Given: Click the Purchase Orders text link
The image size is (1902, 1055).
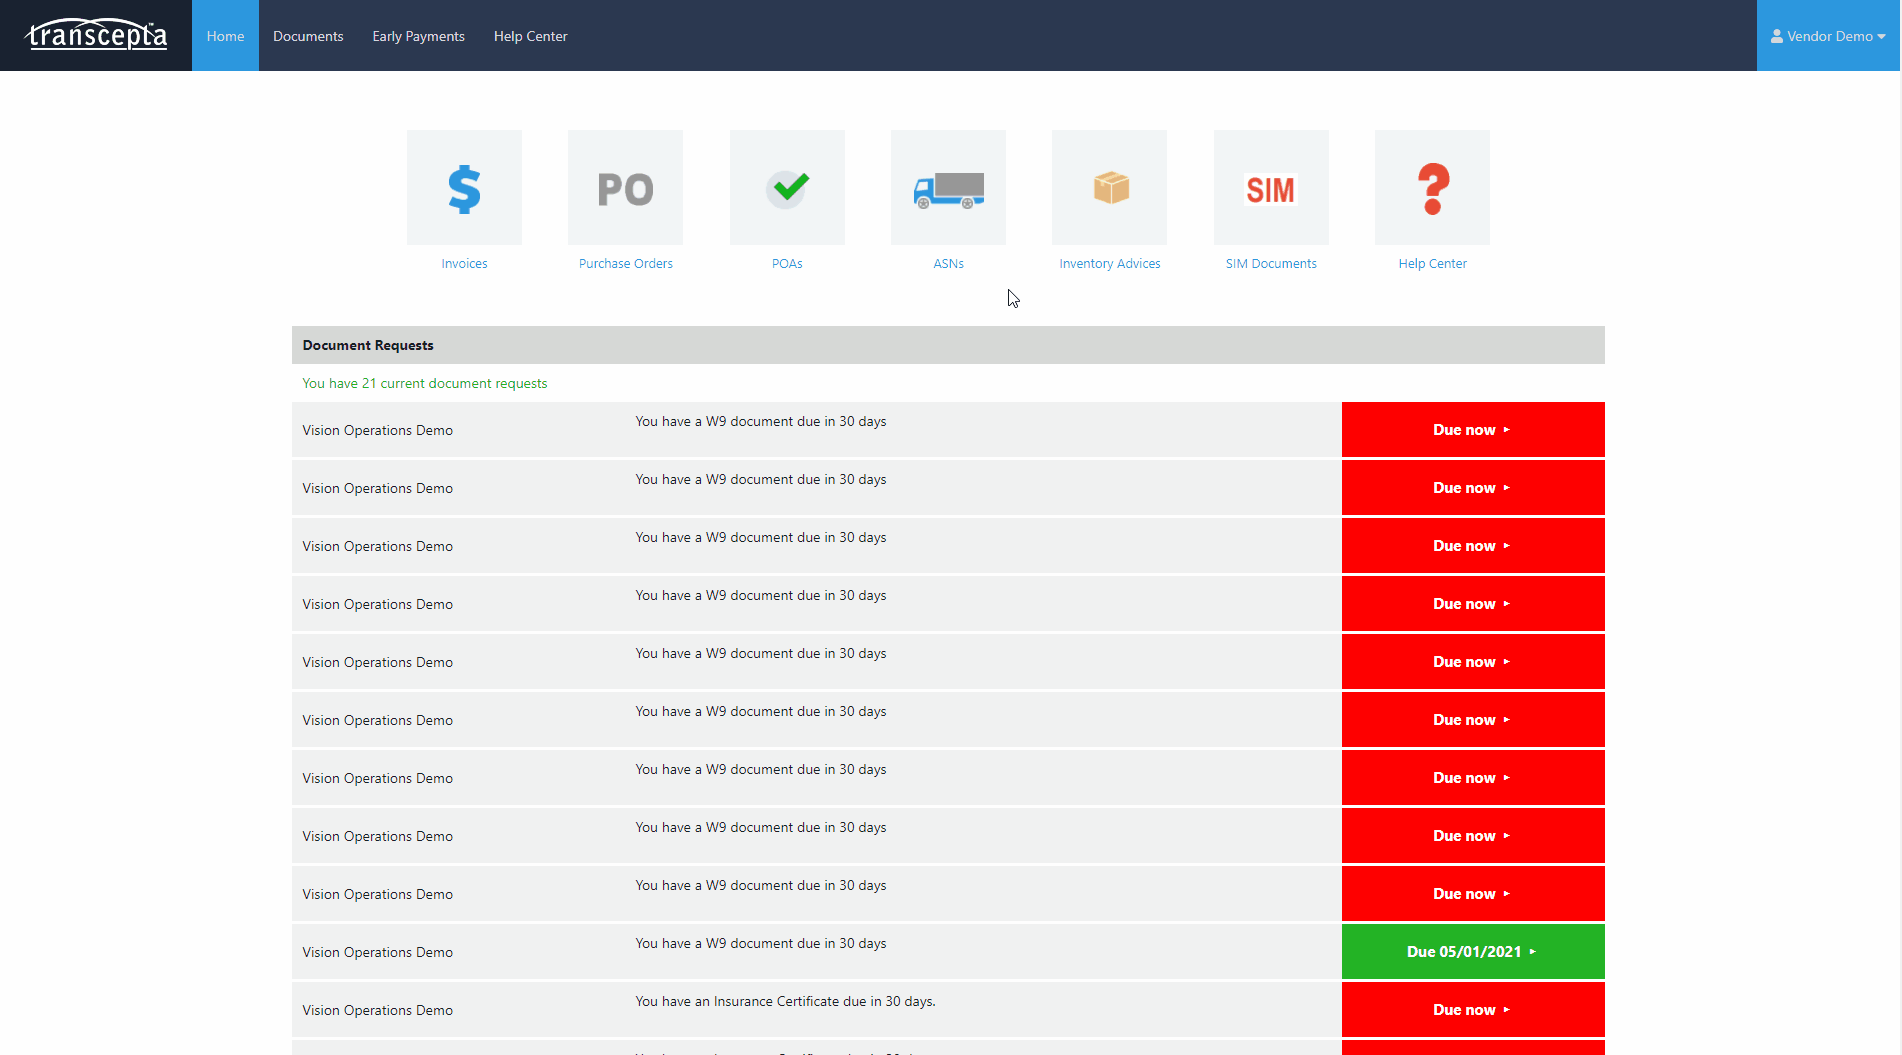Looking at the screenshot, I should 625,264.
